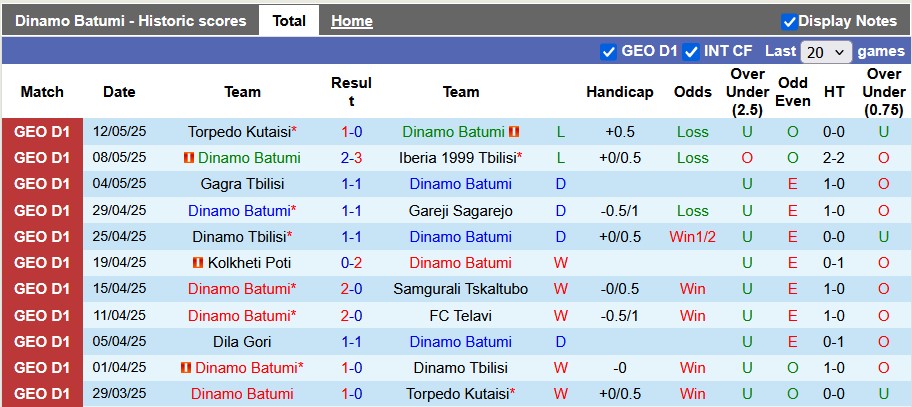
Task: Click Dila Gori team name
Action: [242, 341]
